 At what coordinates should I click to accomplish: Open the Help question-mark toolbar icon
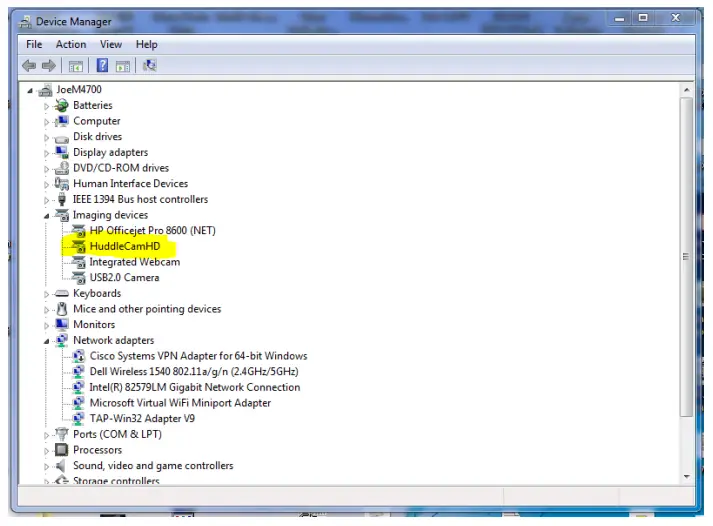click(102, 65)
